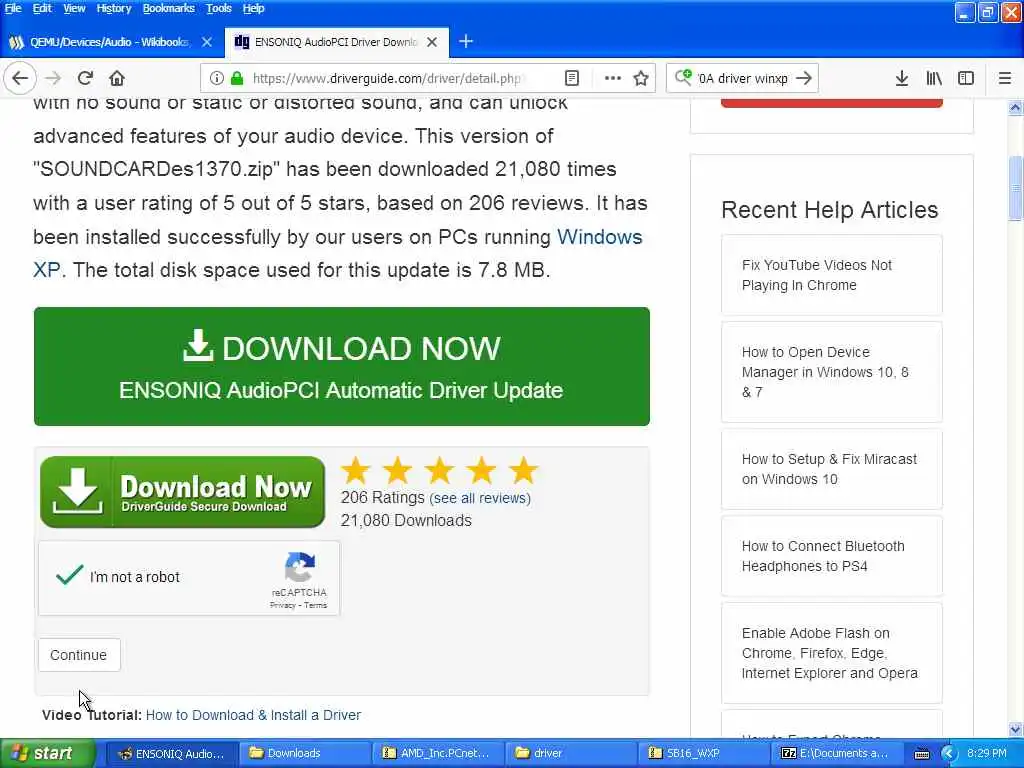1024x768 pixels.
Task: Open page actions three-dot menu
Action: pos(613,78)
